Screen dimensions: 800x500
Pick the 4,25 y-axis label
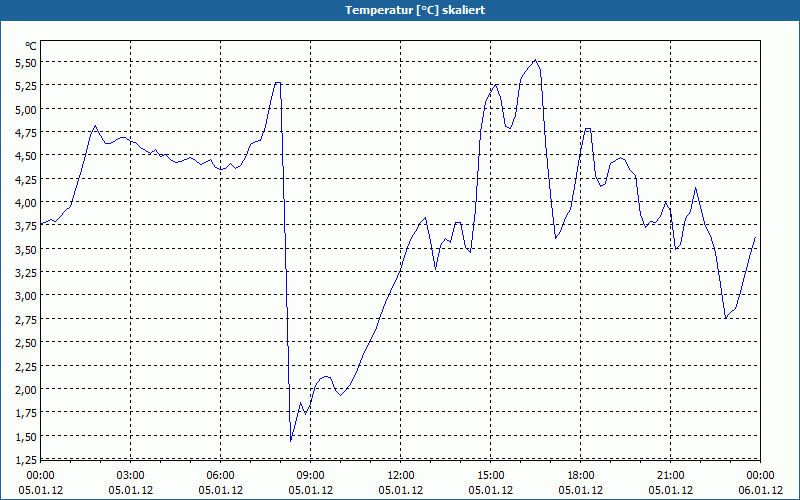click(26, 179)
